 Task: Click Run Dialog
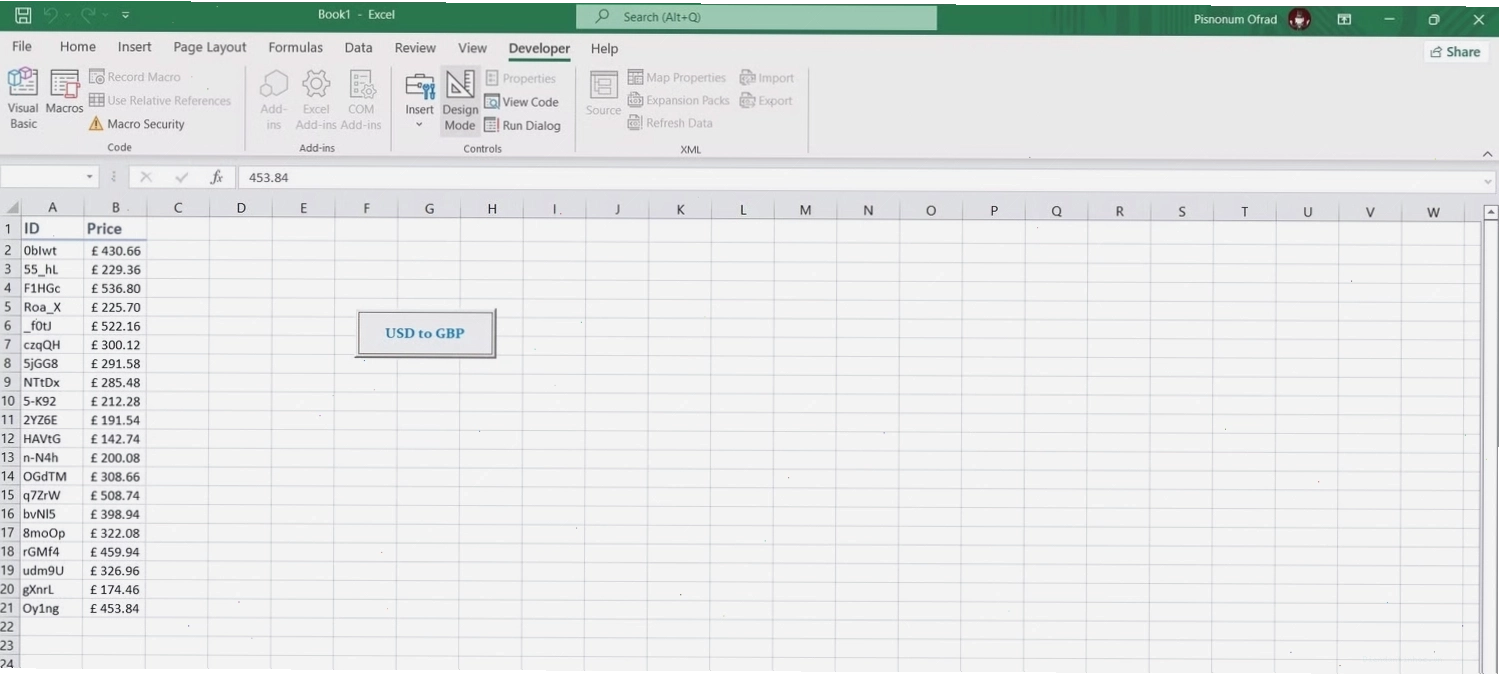point(522,126)
